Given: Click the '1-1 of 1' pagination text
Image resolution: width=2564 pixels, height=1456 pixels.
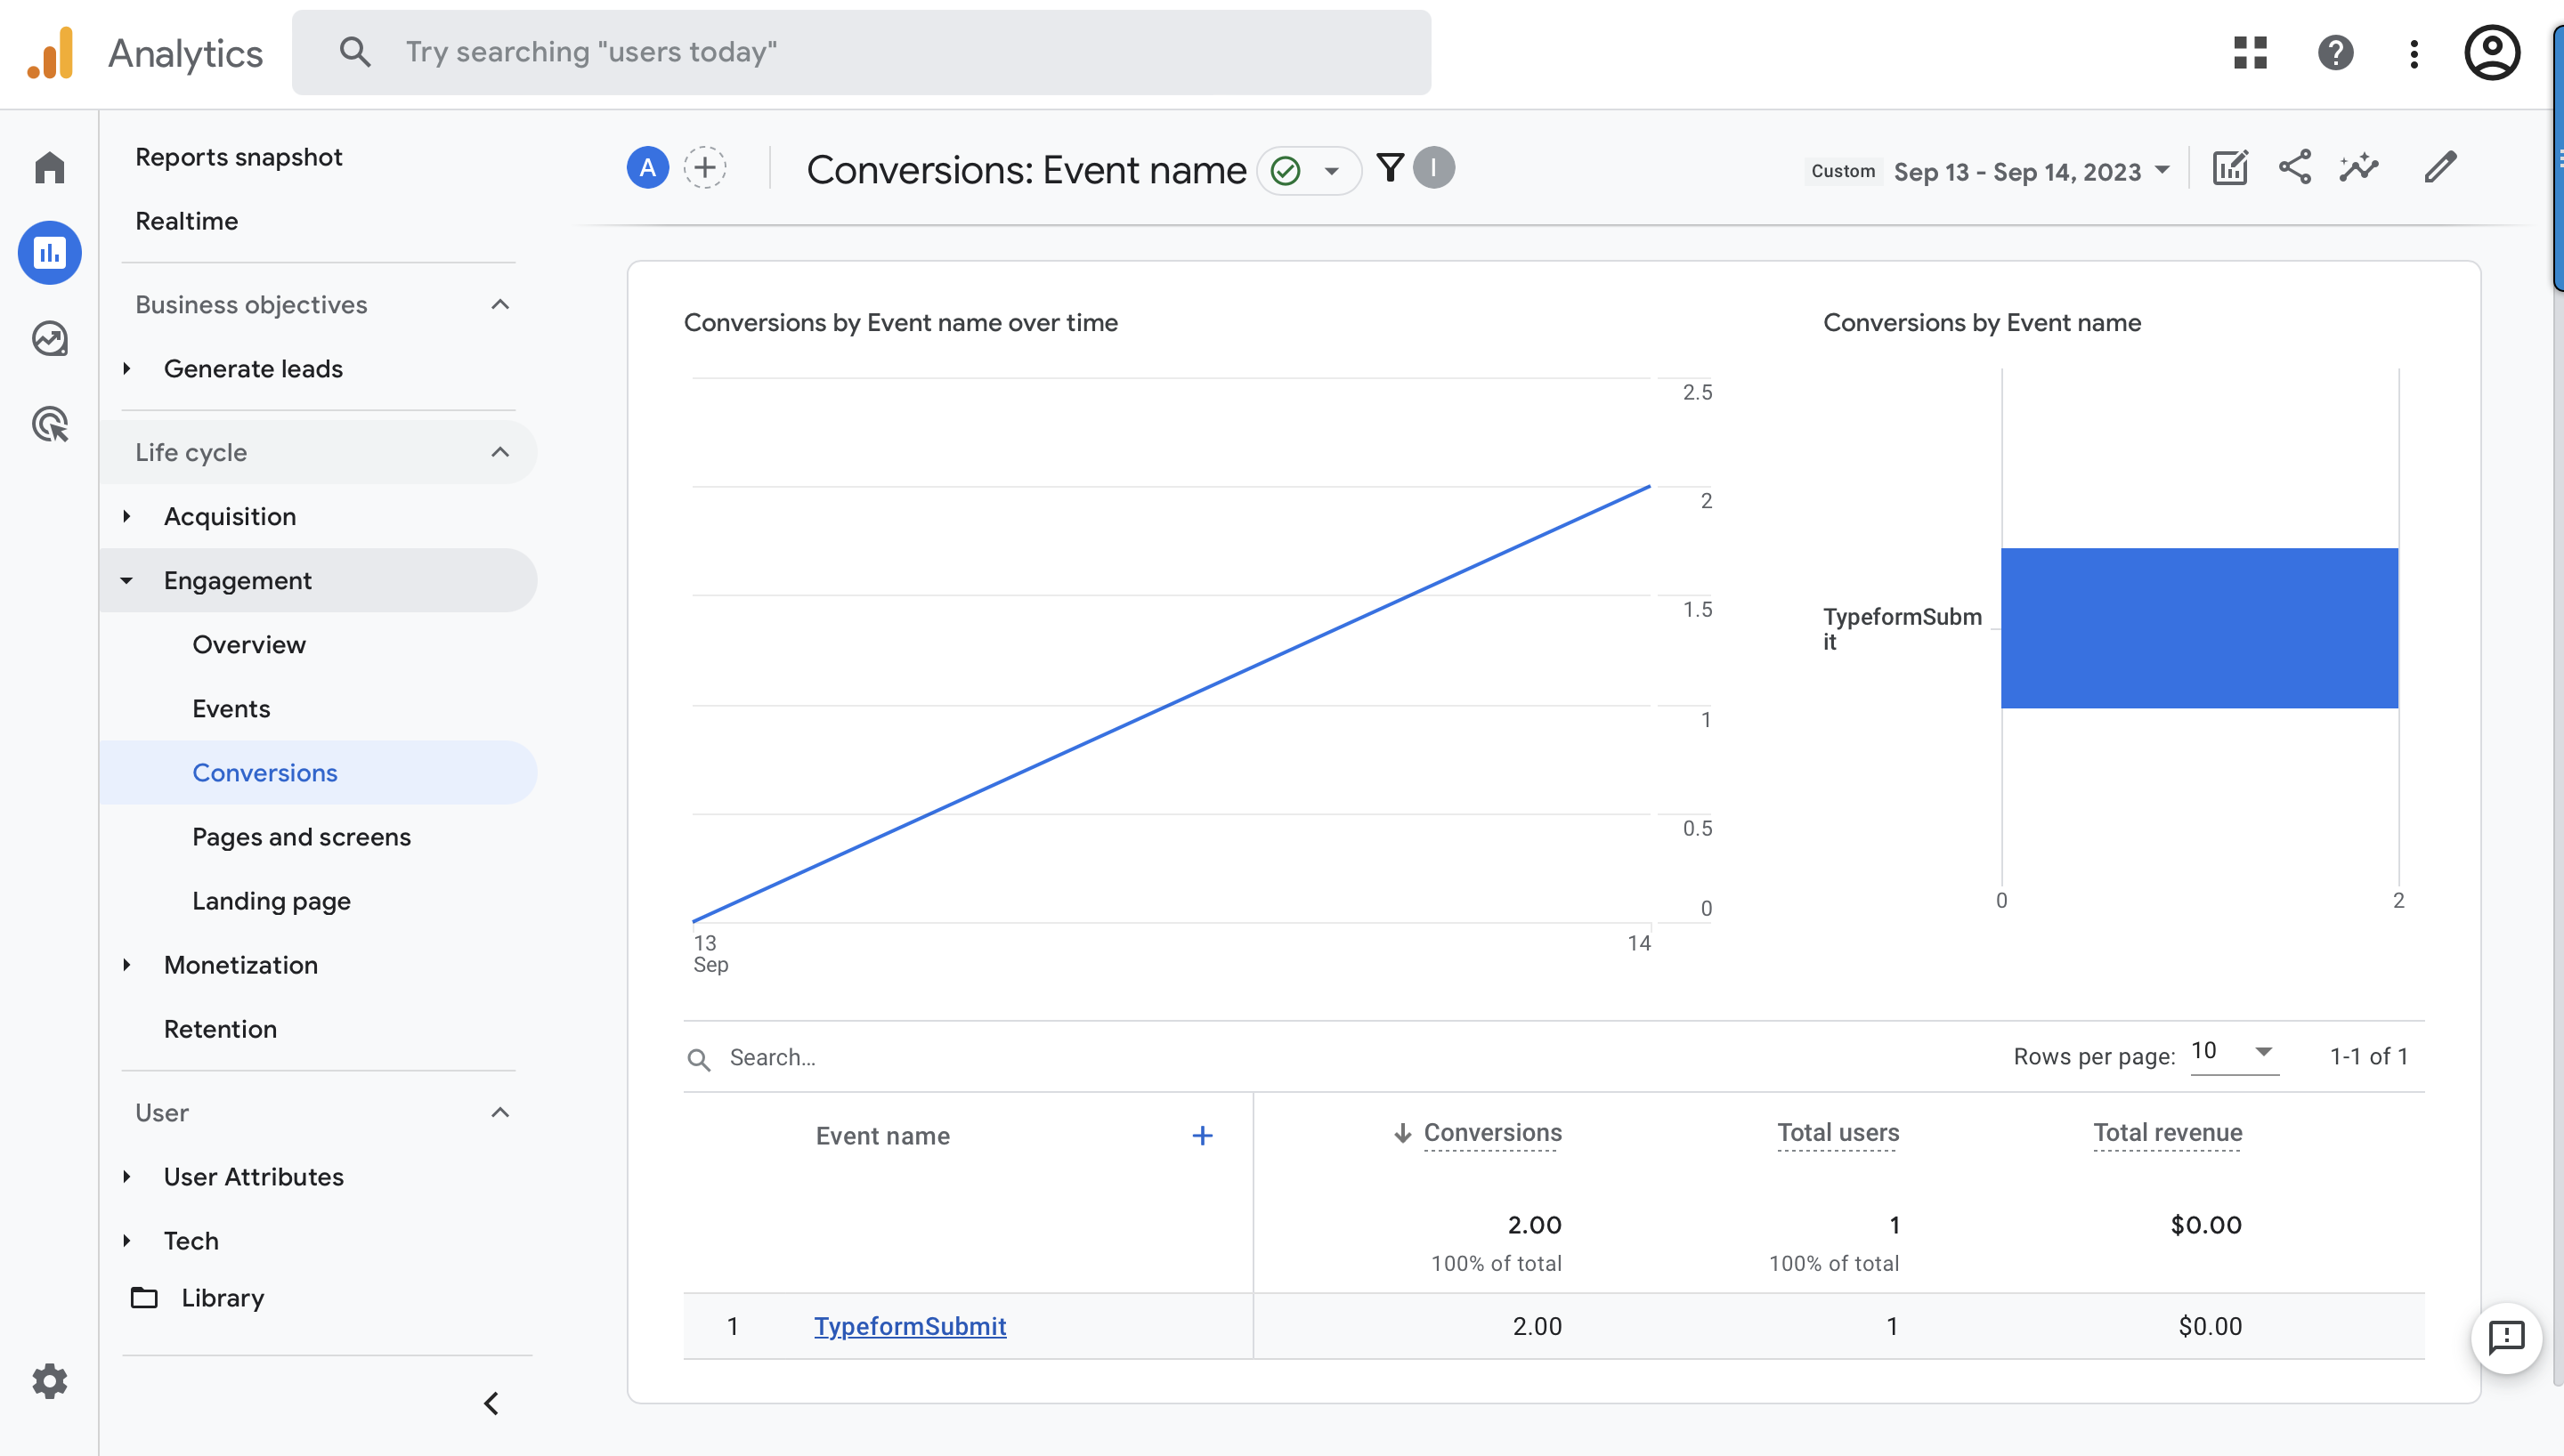Looking at the screenshot, I should click(2368, 1056).
